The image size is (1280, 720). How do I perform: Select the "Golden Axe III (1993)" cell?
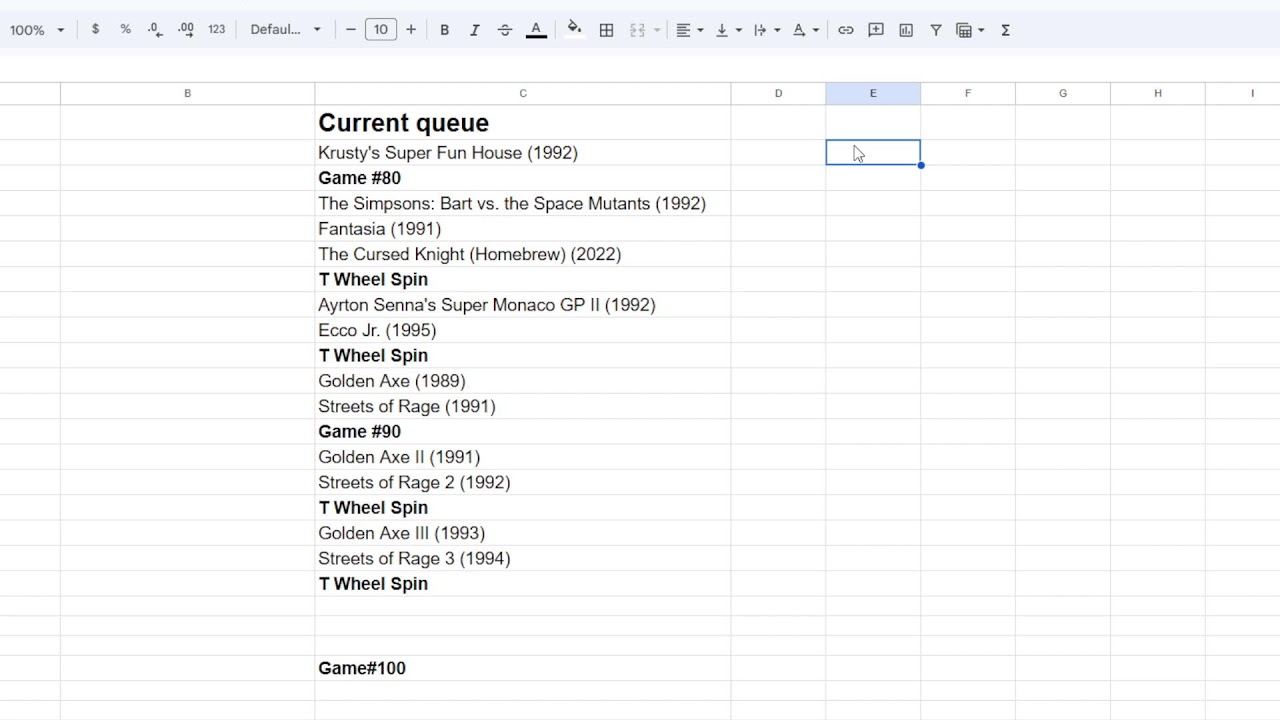pos(523,533)
